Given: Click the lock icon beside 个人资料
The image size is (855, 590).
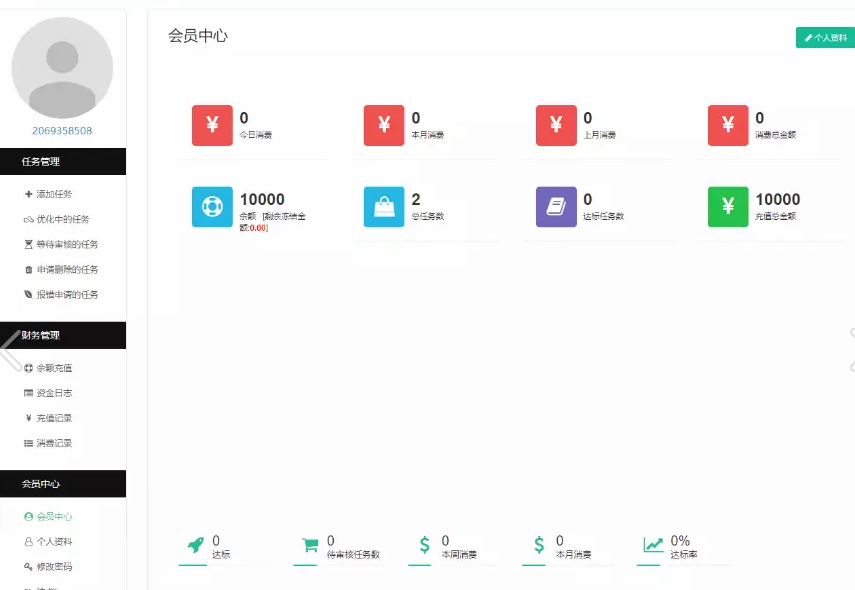Looking at the screenshot, I should (x=28, y=541).
